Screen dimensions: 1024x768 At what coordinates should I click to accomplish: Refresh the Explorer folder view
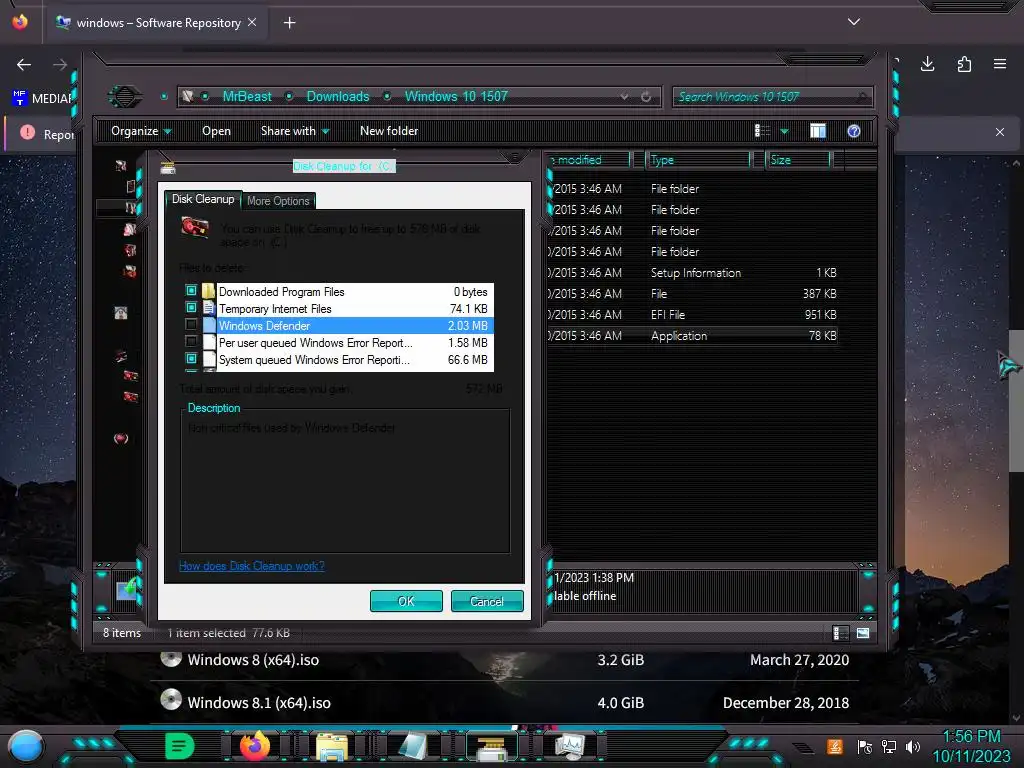pyautogui.click(x=646, y=97)
